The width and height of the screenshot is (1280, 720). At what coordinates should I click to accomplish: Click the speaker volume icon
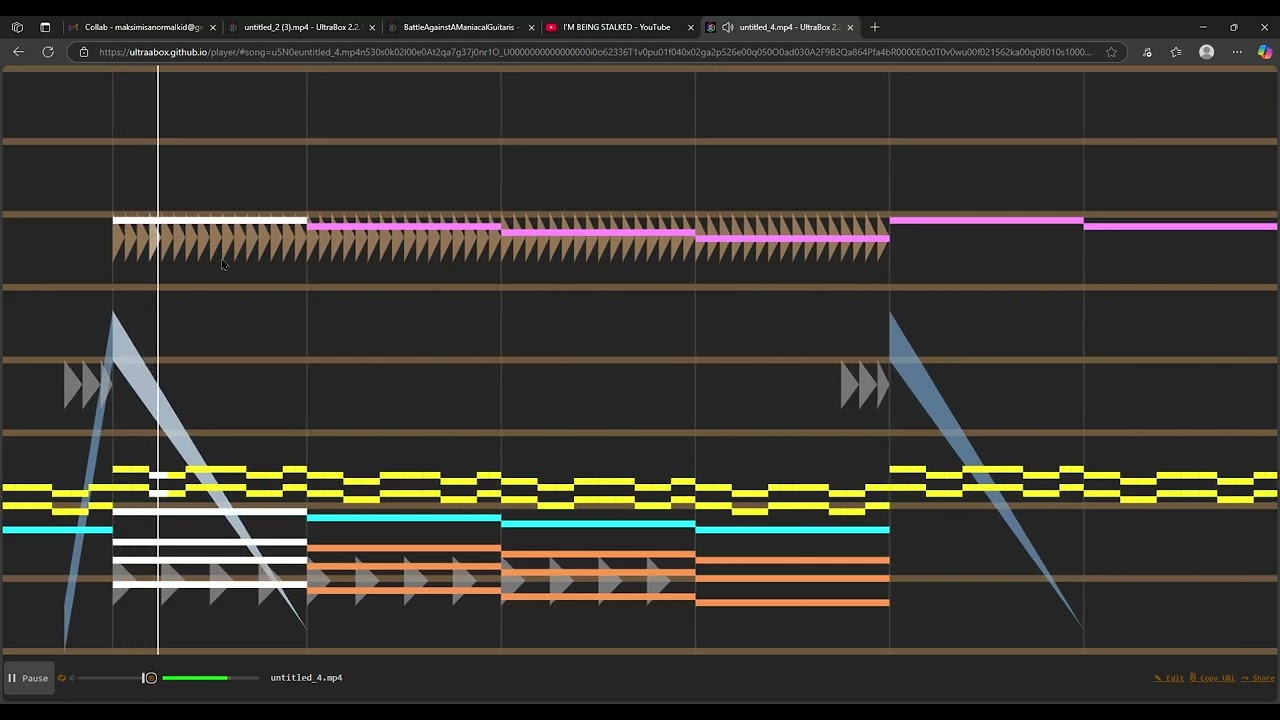[71, 678]
